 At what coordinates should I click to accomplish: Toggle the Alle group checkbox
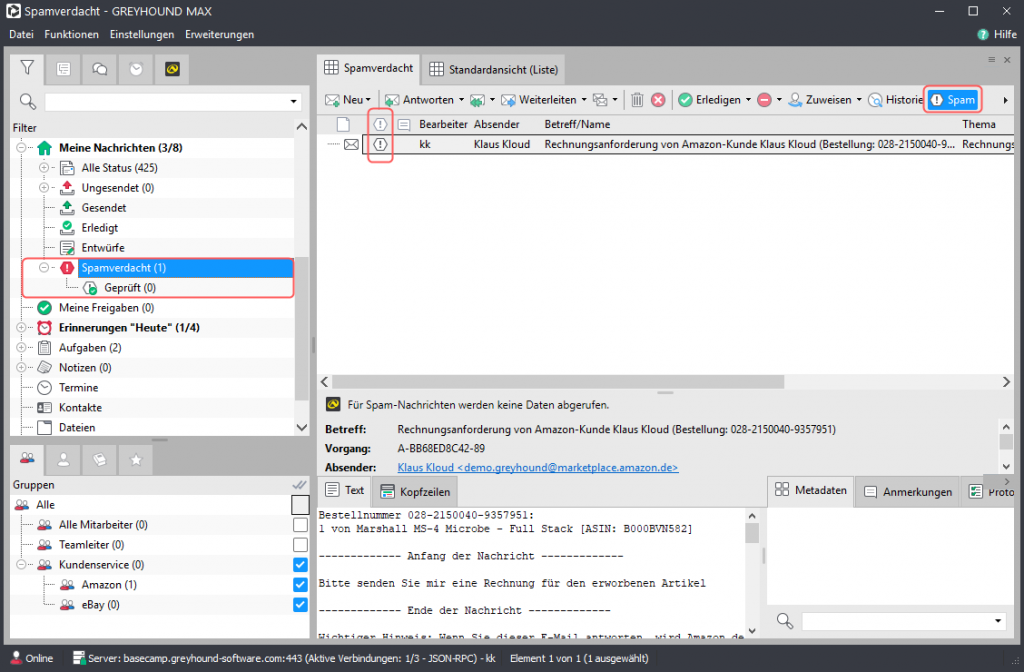(x=300, y=505)
